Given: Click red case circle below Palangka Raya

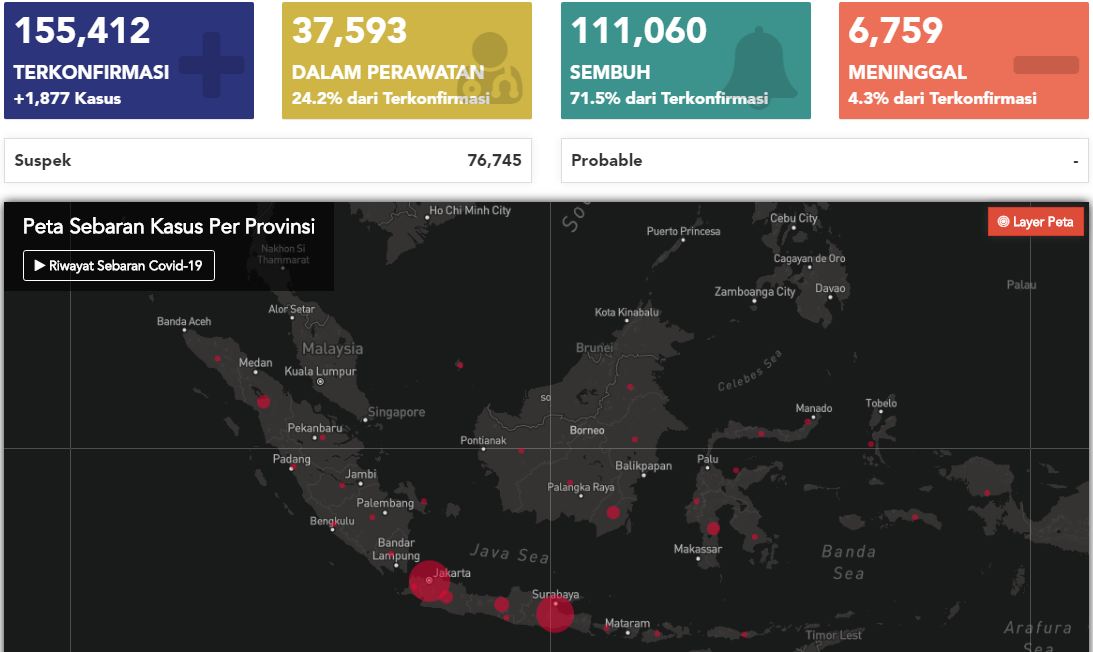Looking at the screenshot, I should [613, 513].
